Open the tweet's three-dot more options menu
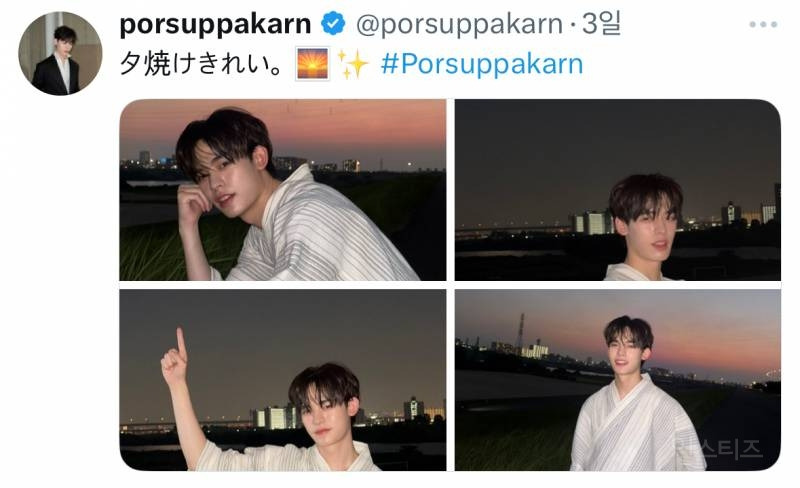Viewport: 800px width, 488px height. pyautogui.click(x=763, y=24)
